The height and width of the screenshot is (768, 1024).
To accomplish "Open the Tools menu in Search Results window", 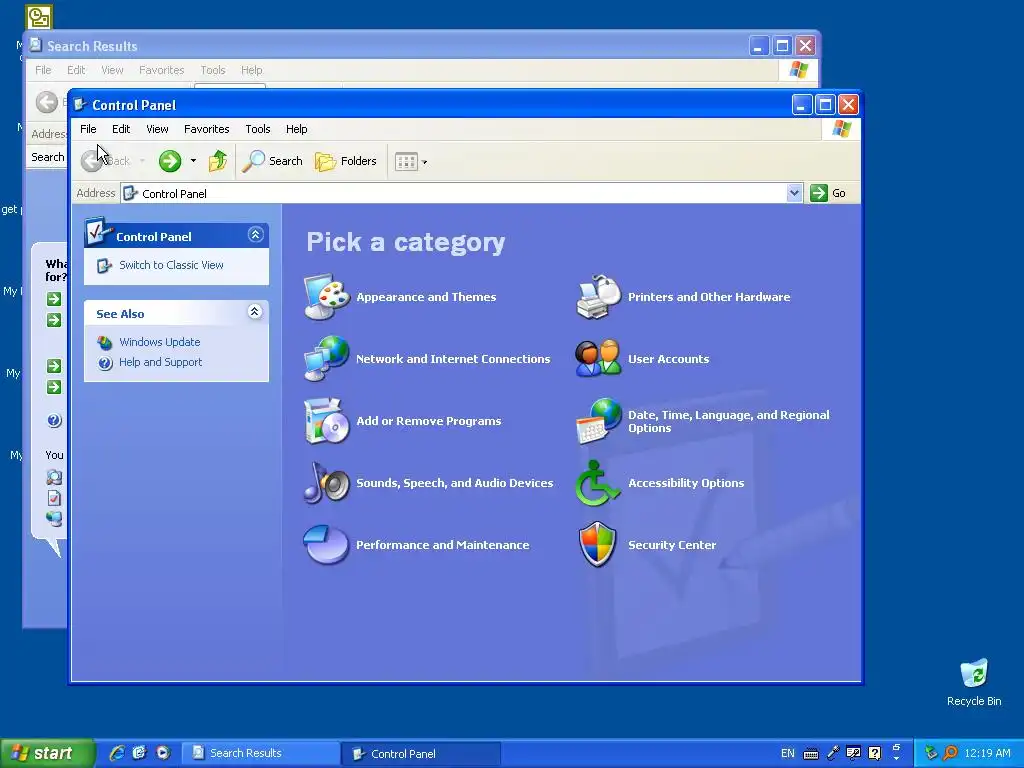I will (x=212, y=70).
